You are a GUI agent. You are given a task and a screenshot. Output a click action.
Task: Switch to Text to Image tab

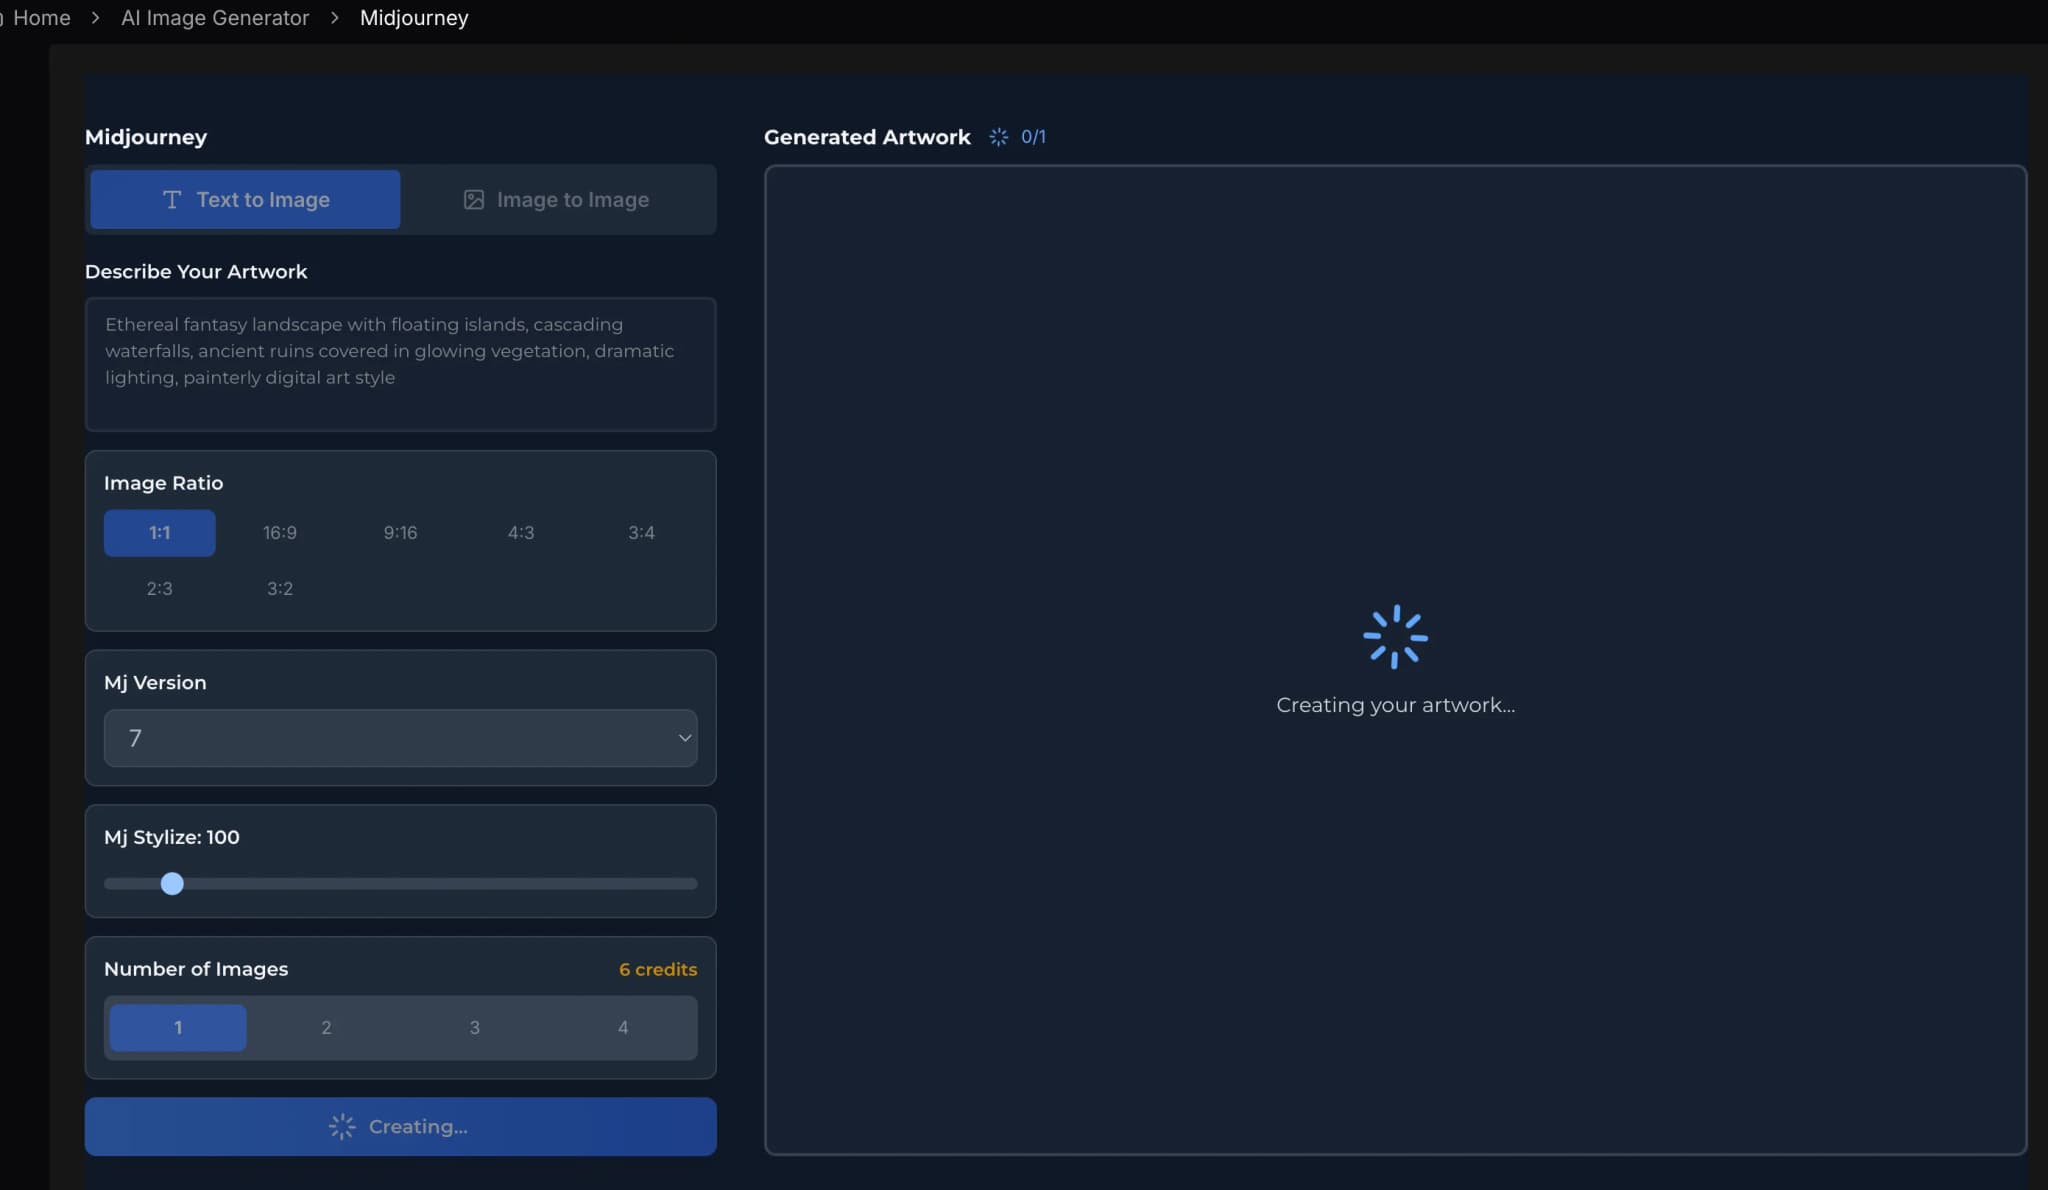coord(246,200)
